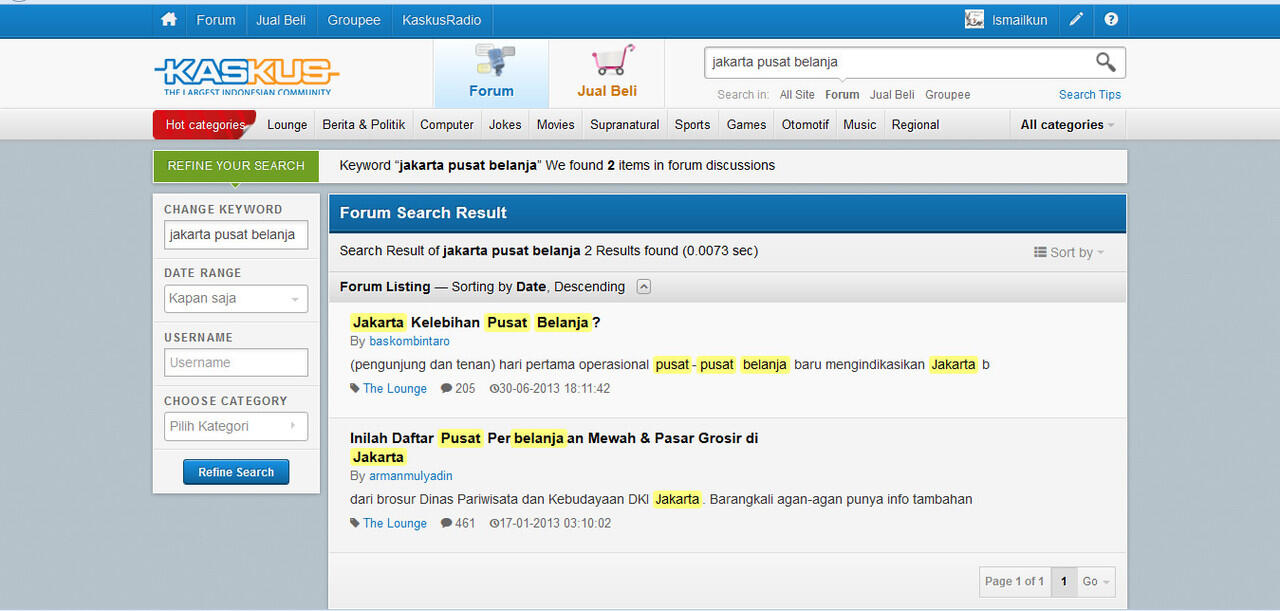Screen dimensions: 1280x611
Task: Open Forum in the top navigation bar
Action: coord(216,20)
